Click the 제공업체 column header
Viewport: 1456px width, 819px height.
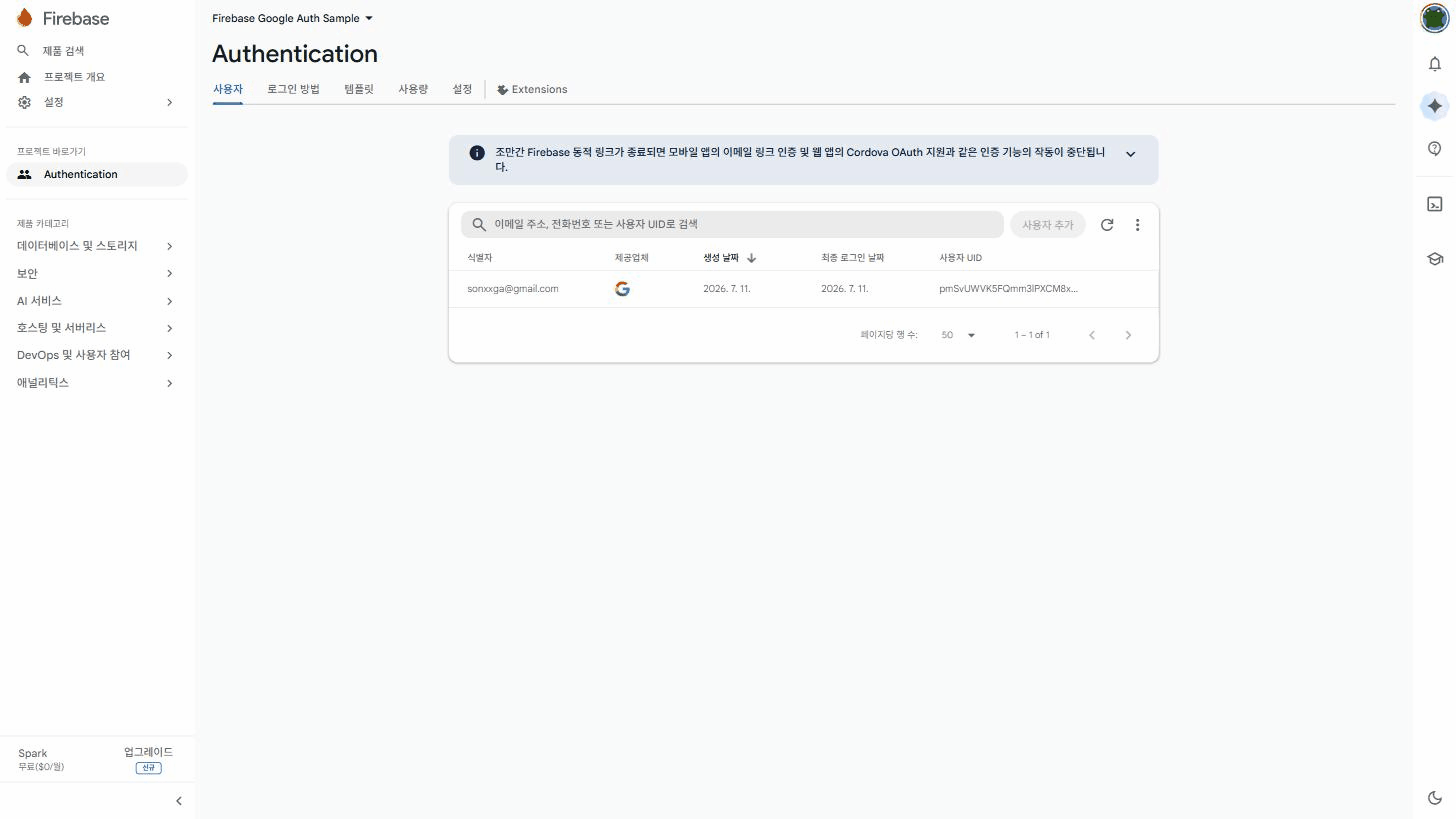[632, 258]
